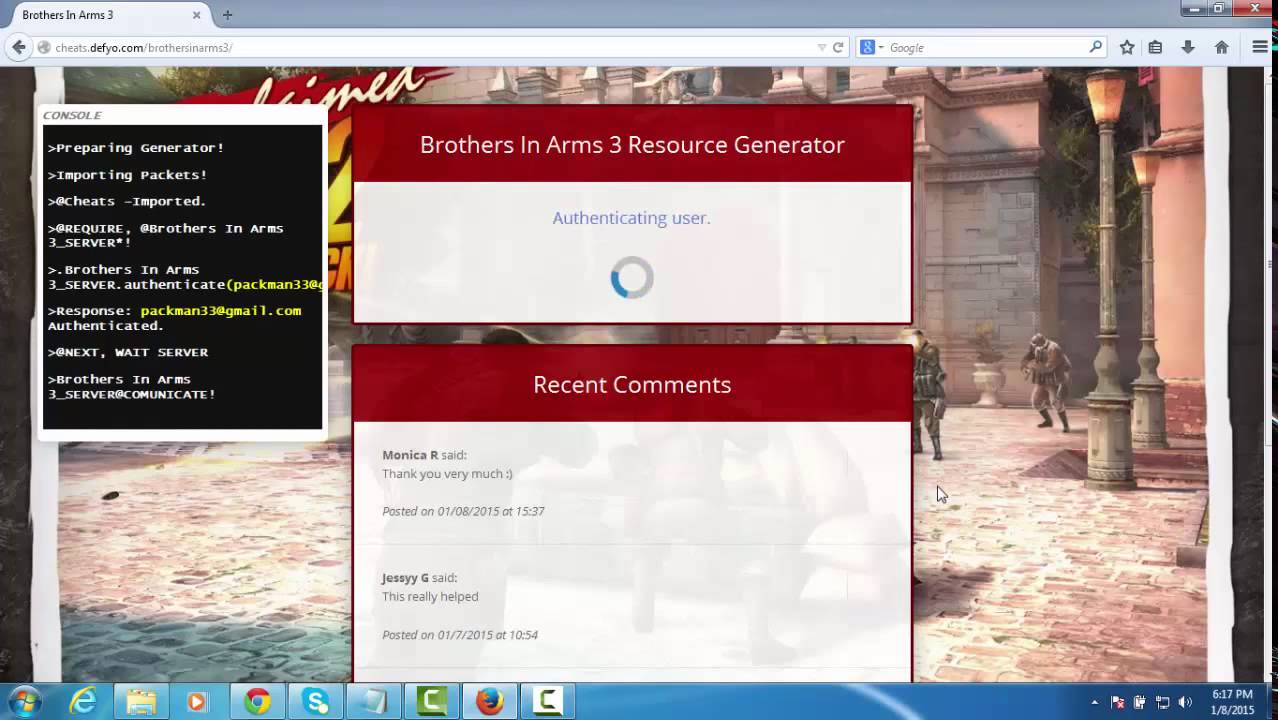Image resolution: width=1278 pixels, height=720 pixels.
Task: Click the loading spinner
Action: (x=632, y=278)
